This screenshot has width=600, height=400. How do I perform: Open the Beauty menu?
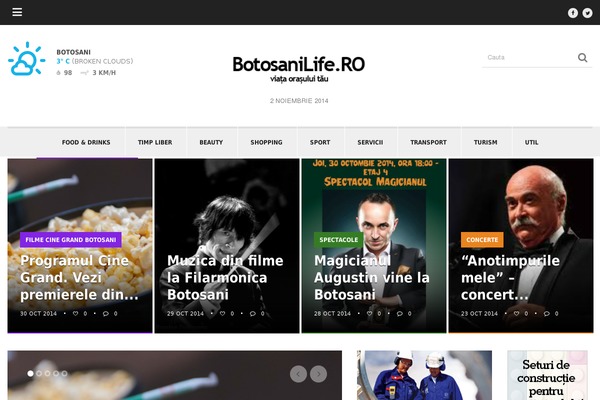[x=211, y=142]
